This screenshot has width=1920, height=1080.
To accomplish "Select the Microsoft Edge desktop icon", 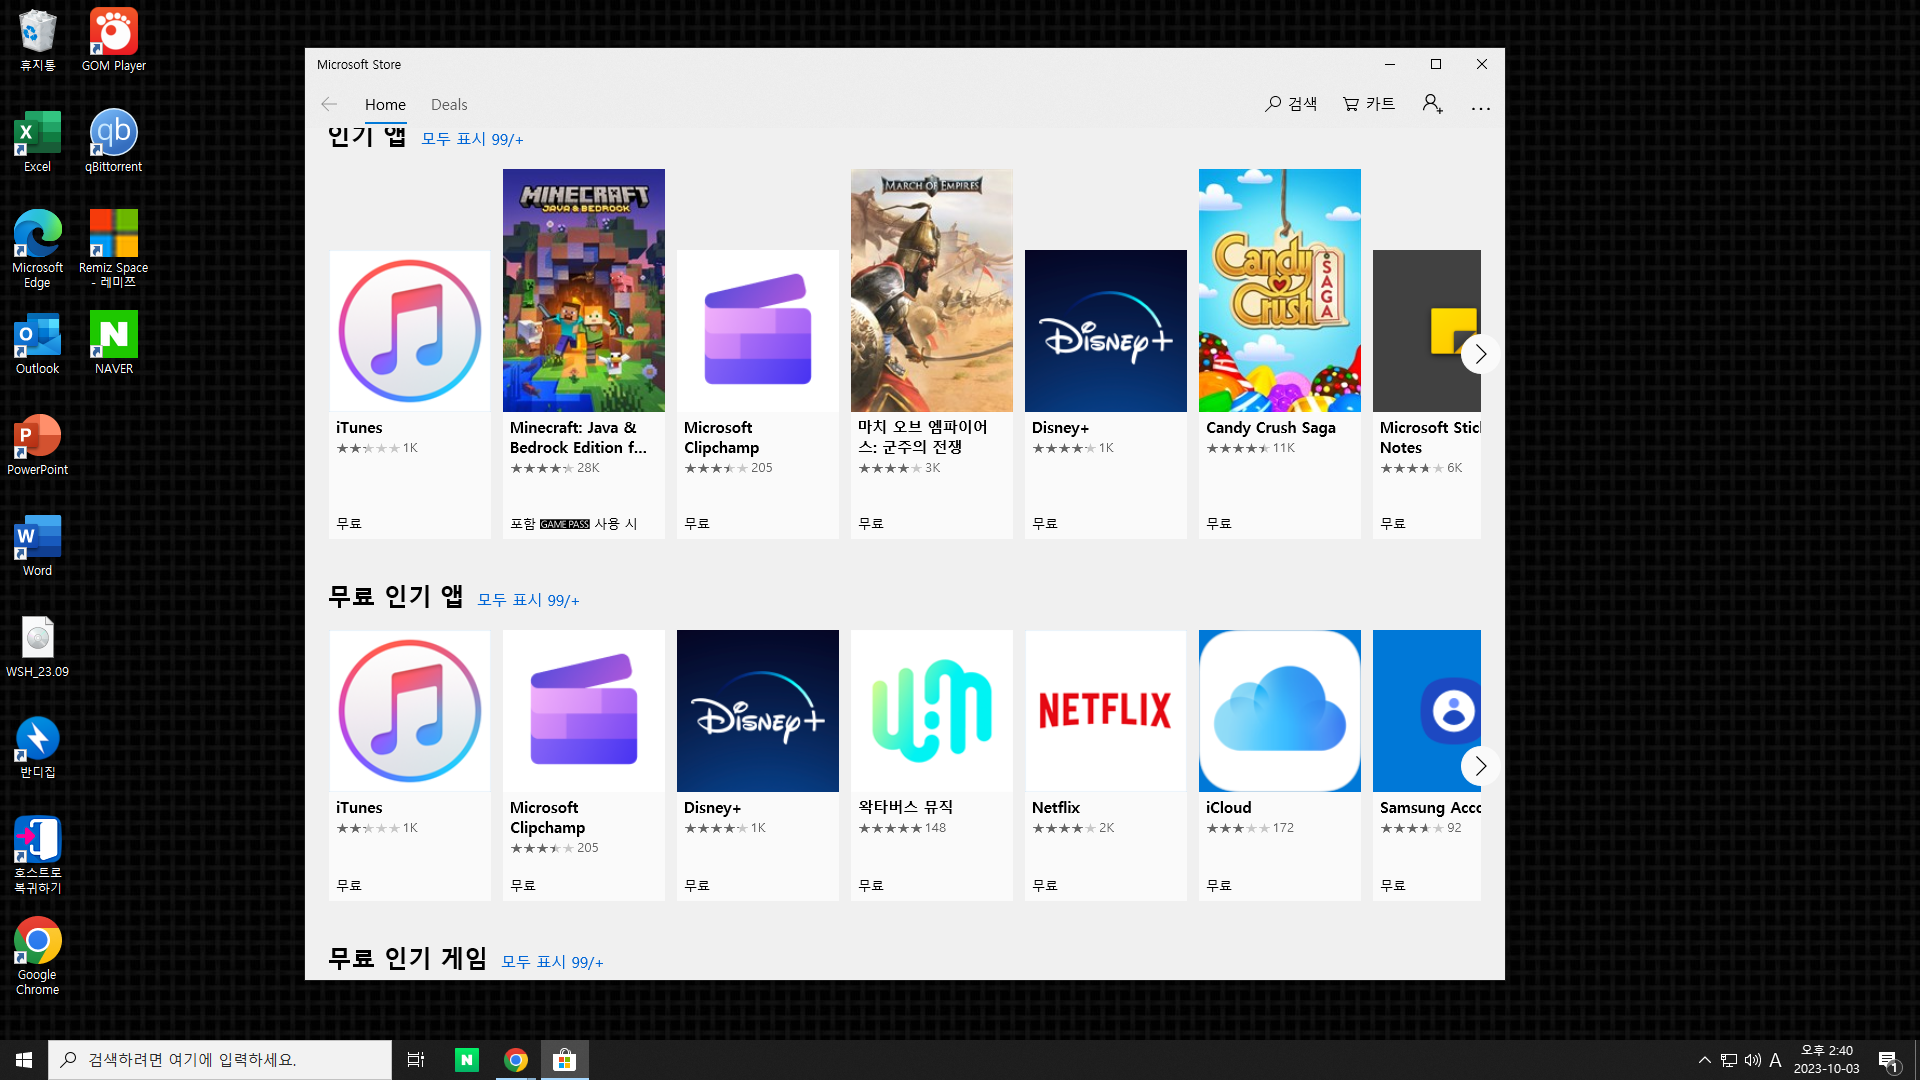I will [x=38, y=249].
